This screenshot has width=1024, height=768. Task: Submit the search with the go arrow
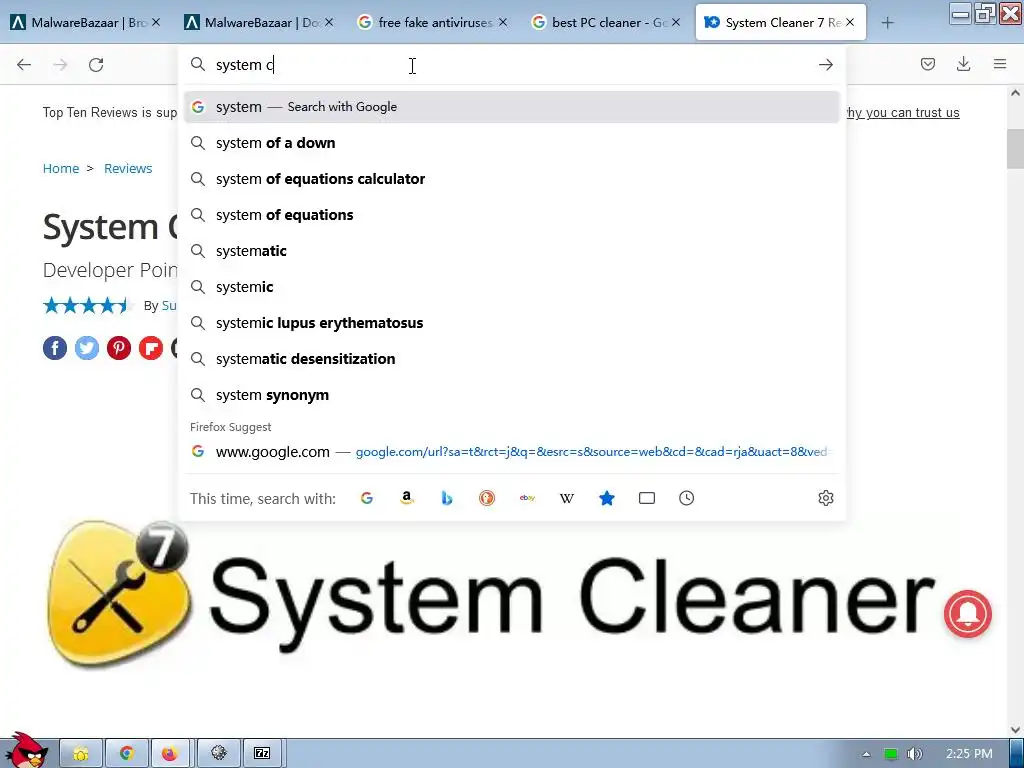click(825, 65)
